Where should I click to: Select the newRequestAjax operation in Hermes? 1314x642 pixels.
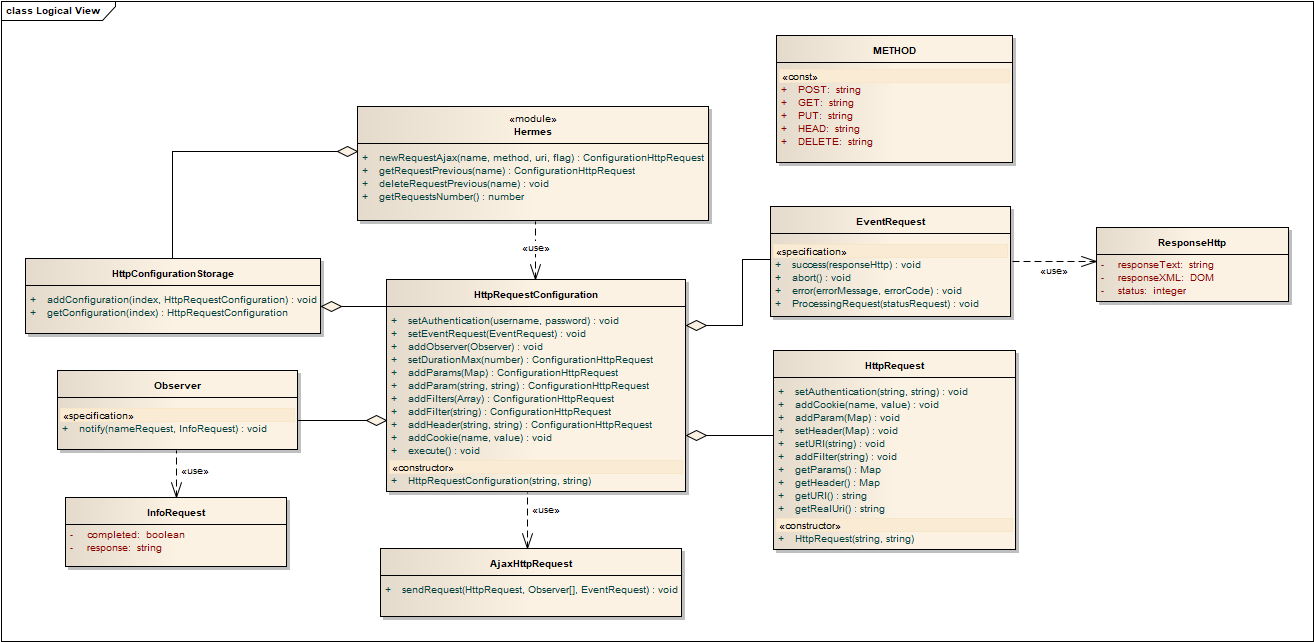tap(541, 158)
